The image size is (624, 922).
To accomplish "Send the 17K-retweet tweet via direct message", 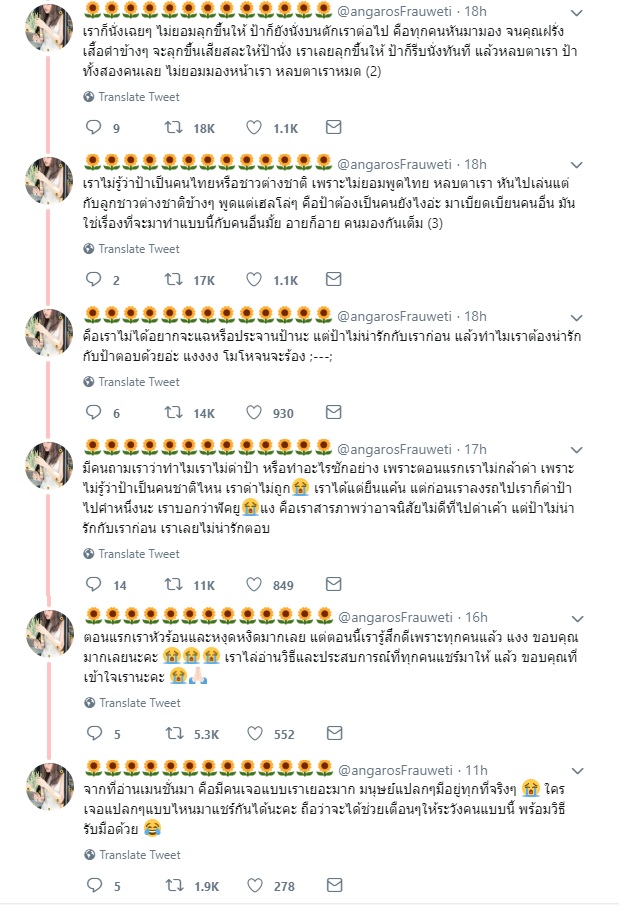I will pyautogui.click(x=333, y=279).
